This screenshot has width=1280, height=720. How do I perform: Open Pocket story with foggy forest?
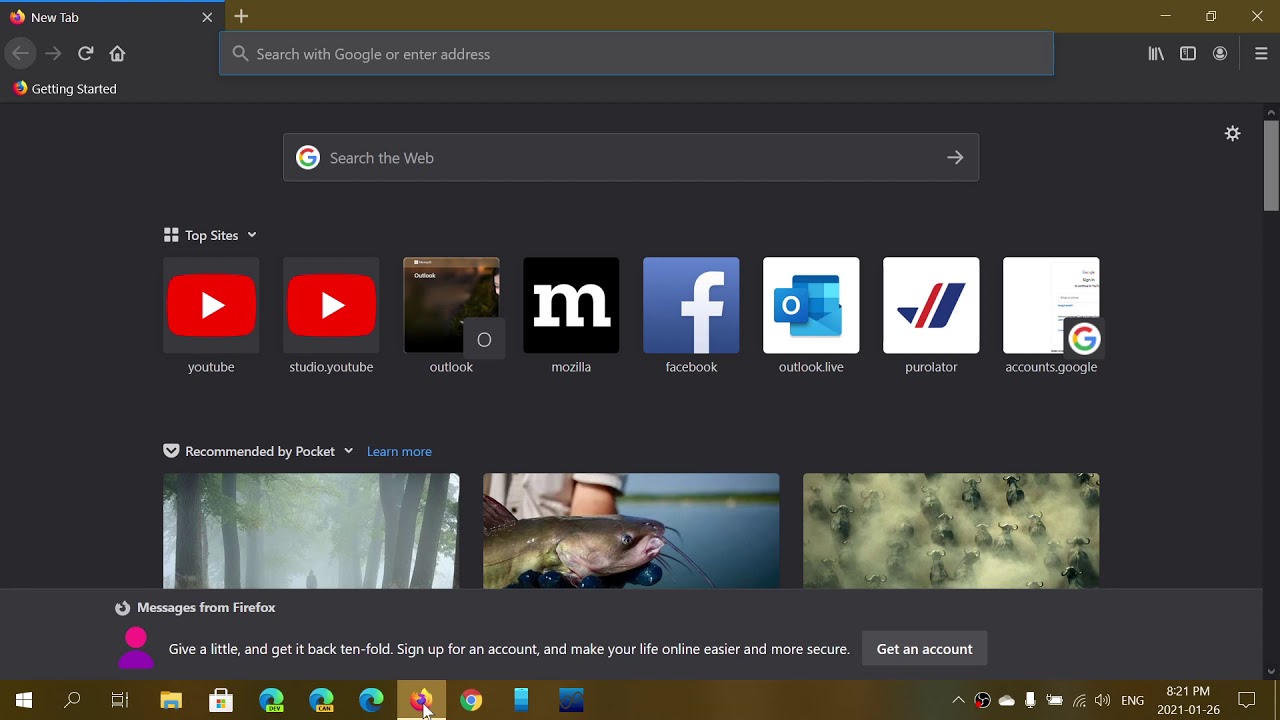(311, 531)
